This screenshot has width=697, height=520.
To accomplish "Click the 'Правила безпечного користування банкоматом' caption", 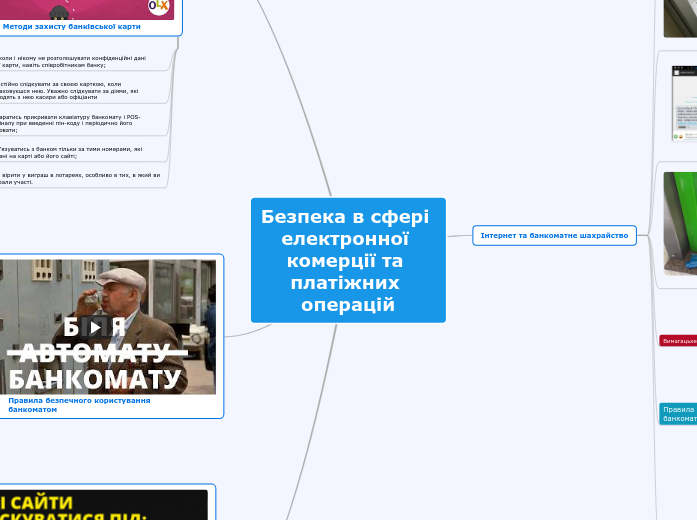I will pos(78,405).
